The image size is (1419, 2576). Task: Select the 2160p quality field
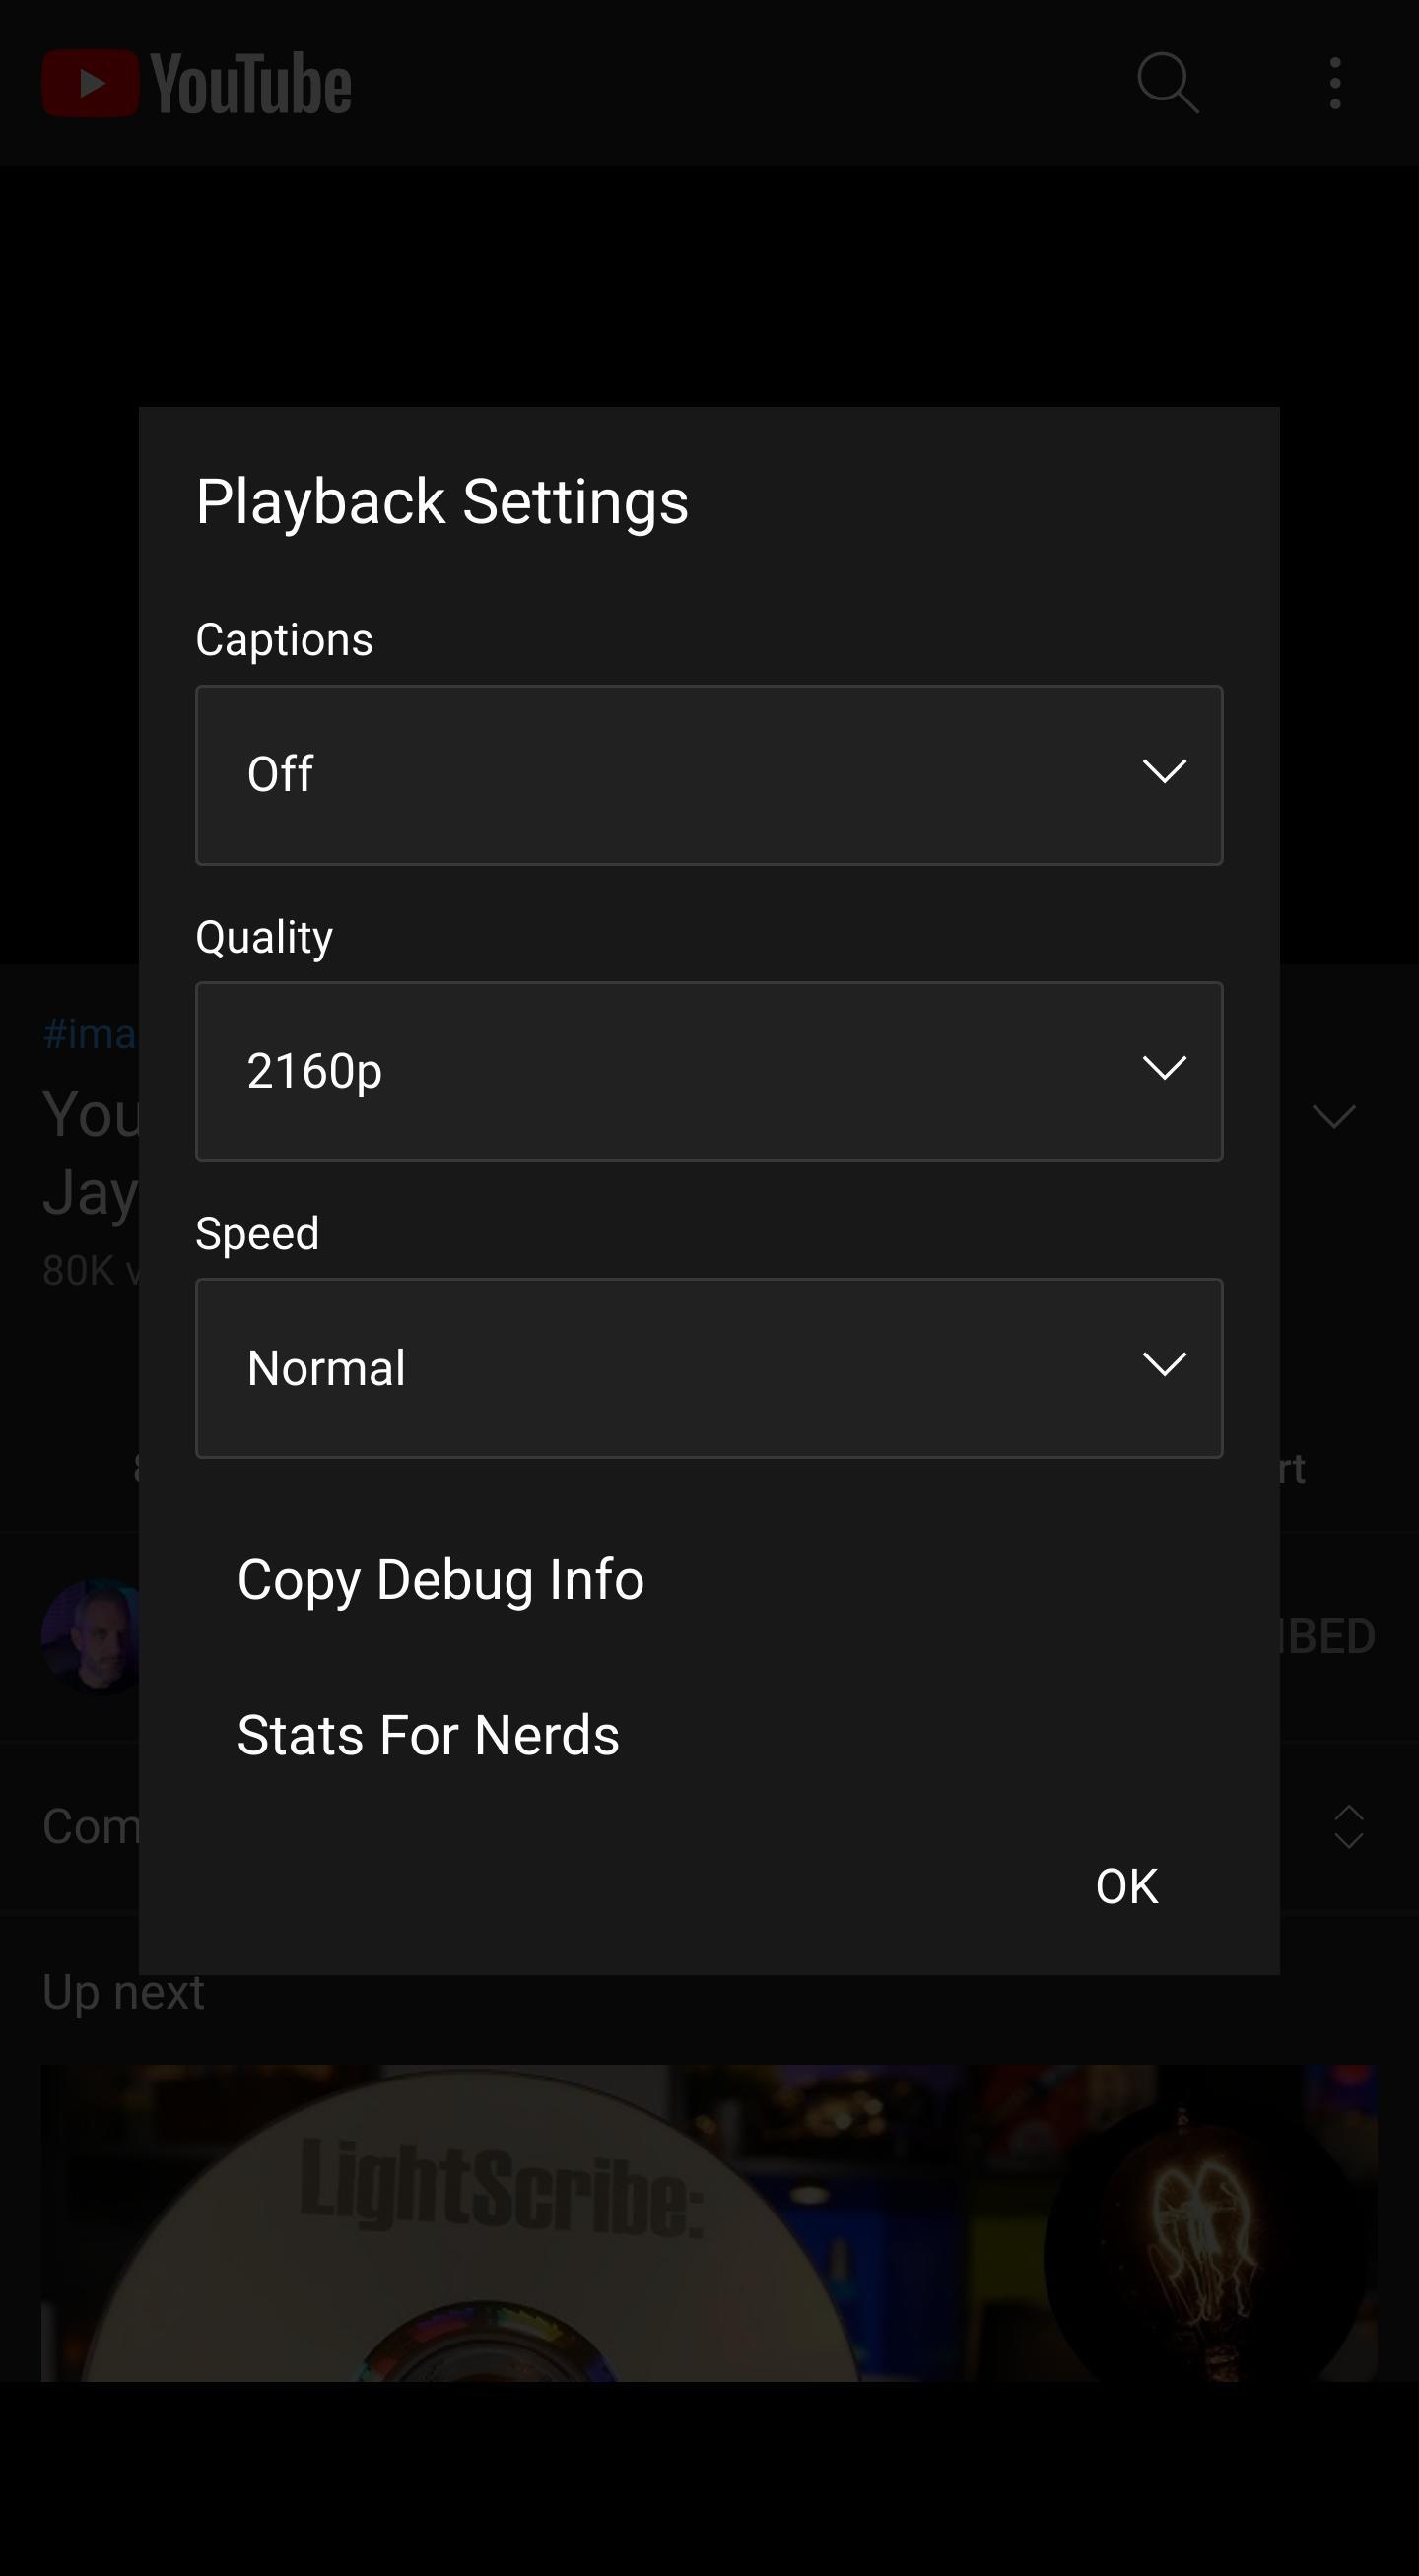coord(709,1068)
